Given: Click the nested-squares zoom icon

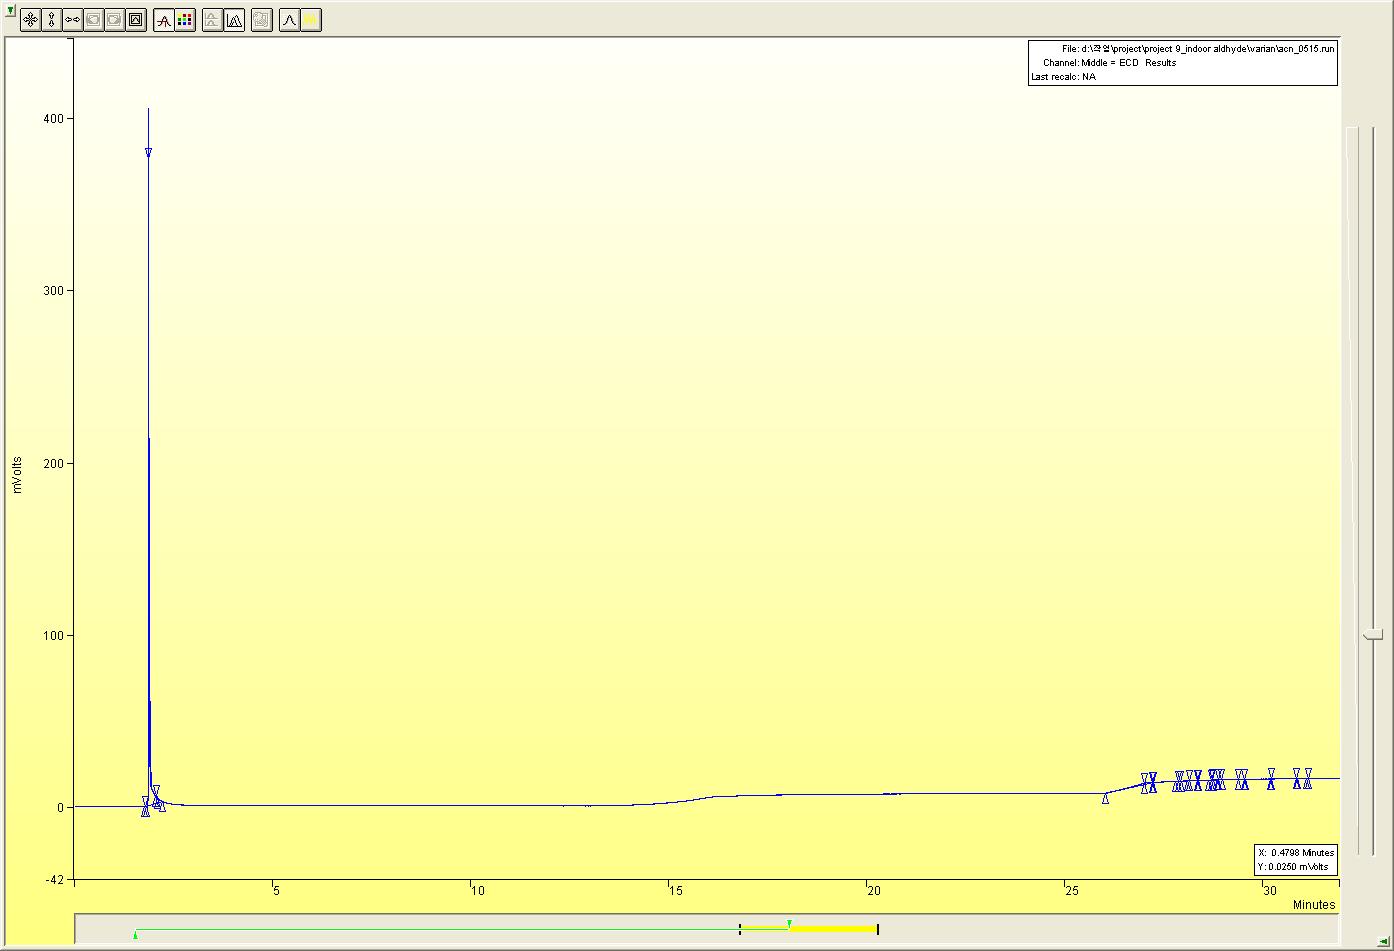Looking at the screenshot, I should (x=136, y=20).
